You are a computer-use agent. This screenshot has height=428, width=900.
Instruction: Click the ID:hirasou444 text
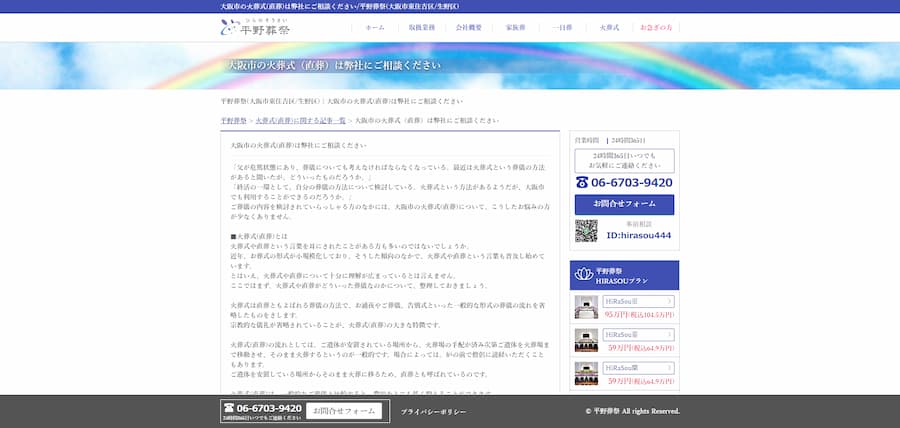638,235
